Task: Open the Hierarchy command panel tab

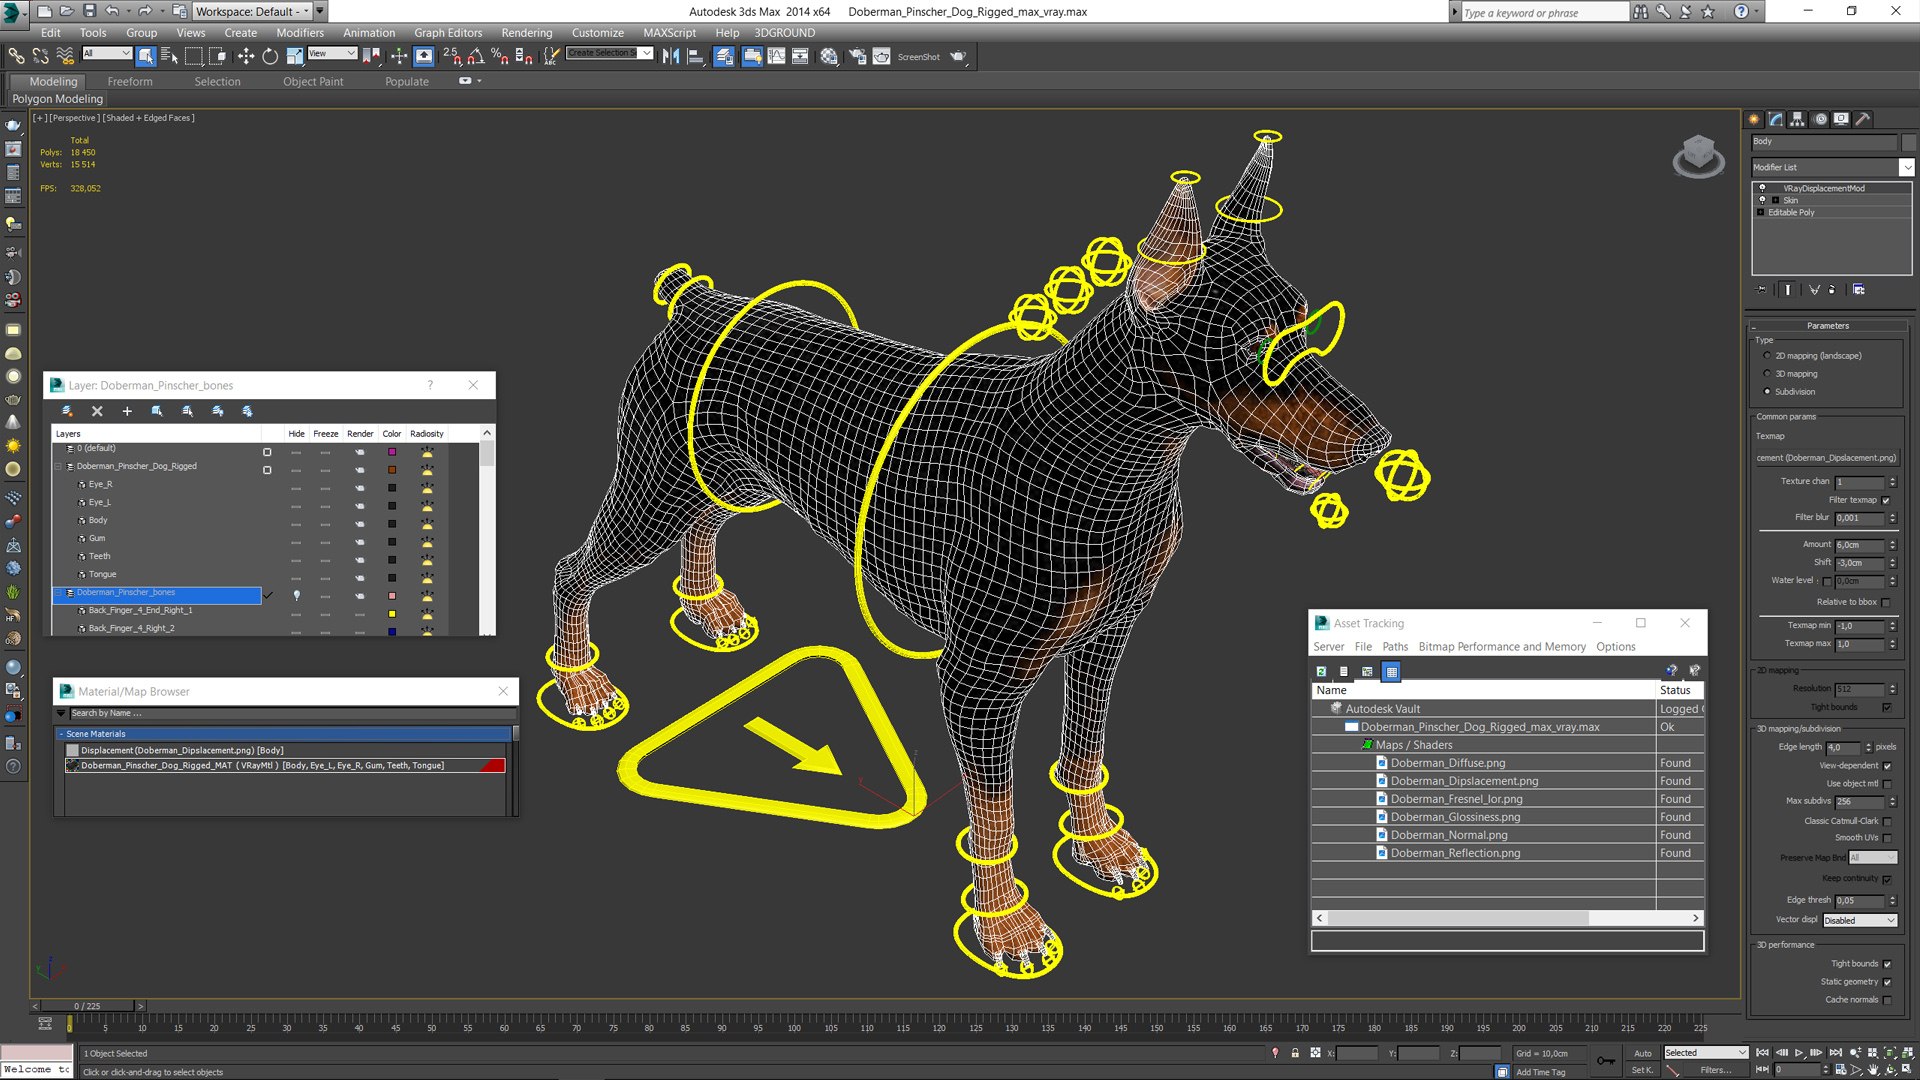Action: tap(1797, 119)
